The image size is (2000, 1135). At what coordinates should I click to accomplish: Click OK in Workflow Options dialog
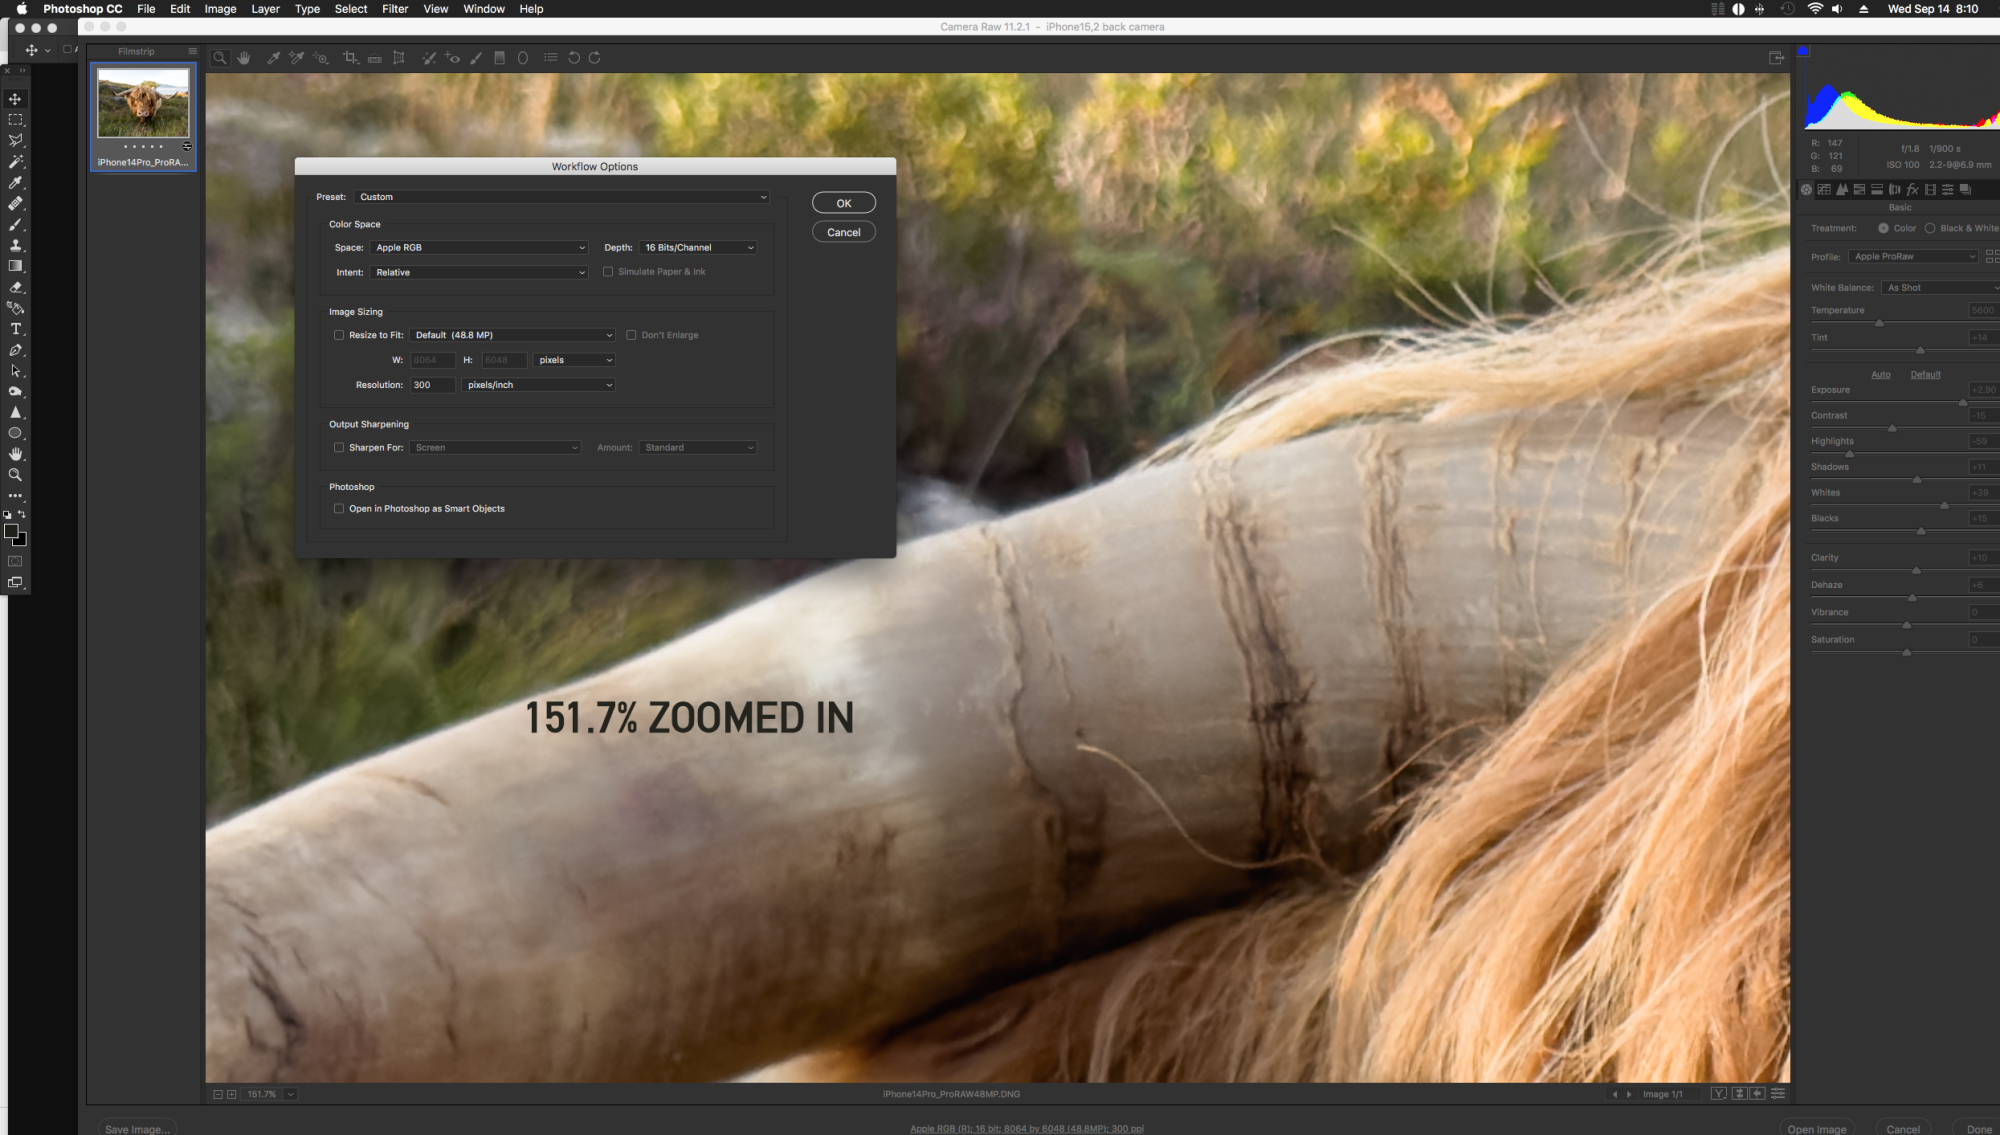click(x=843, y=203)
